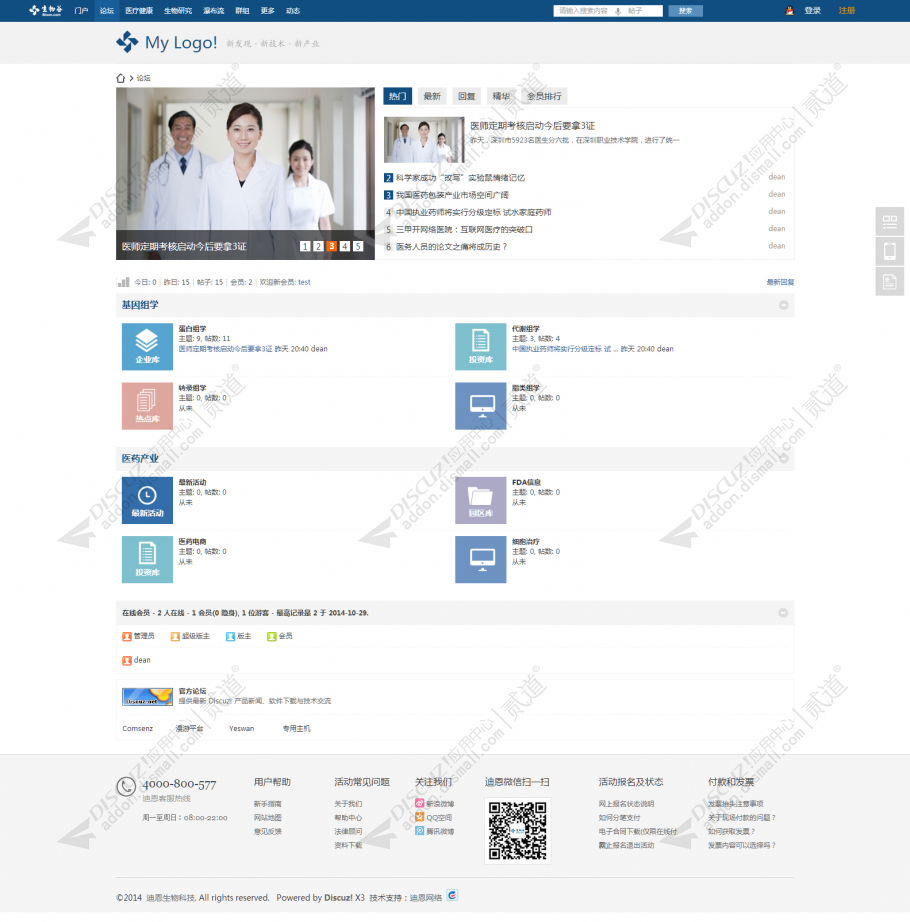
Task: Click the mobile phone icon on right sidebar
Action: click(889, 252)
